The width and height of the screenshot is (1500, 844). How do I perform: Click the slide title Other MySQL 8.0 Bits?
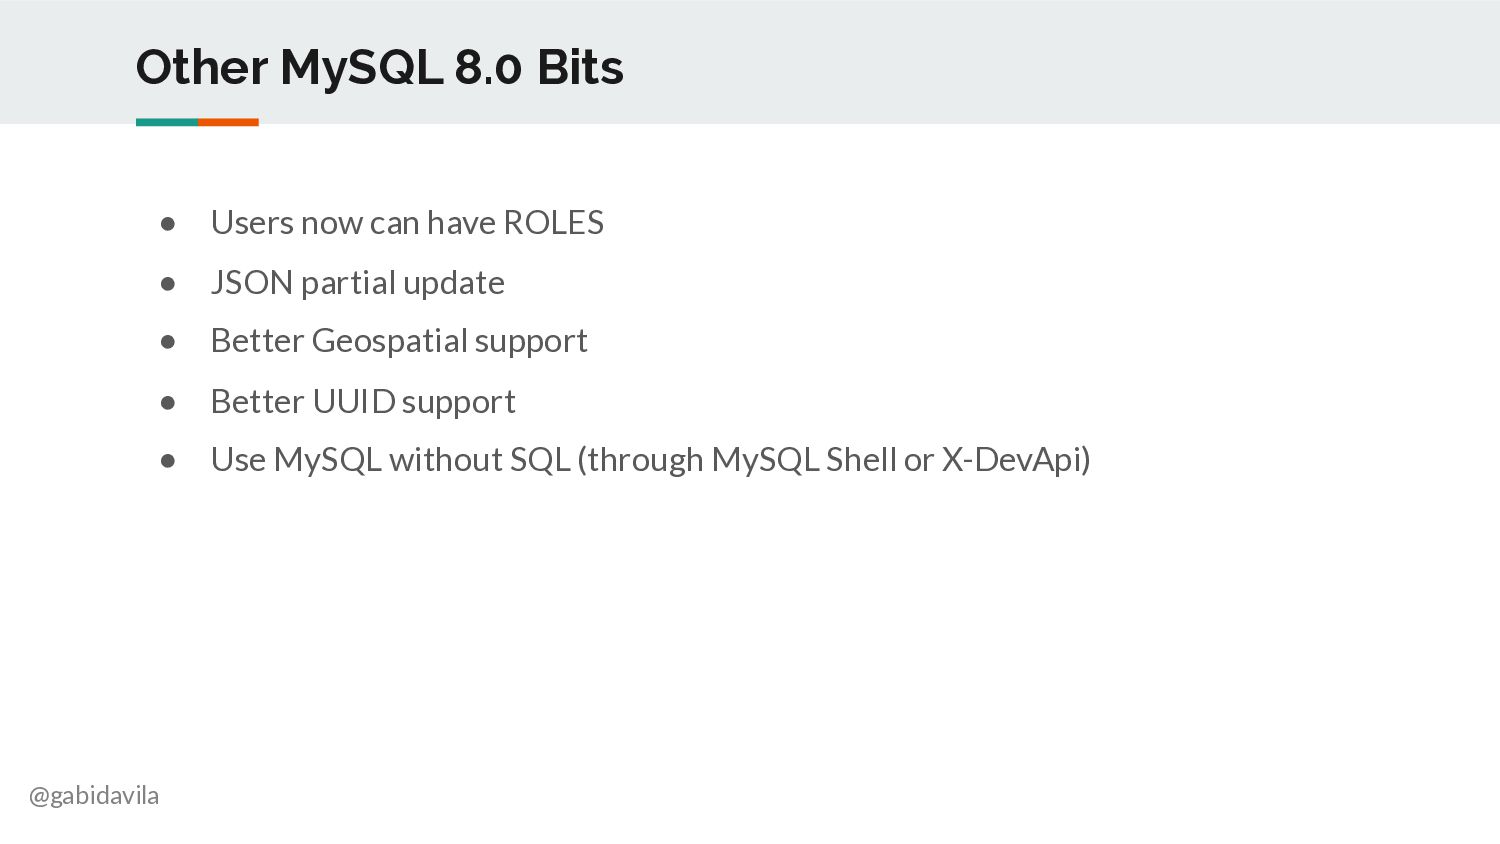click(379, 68)
